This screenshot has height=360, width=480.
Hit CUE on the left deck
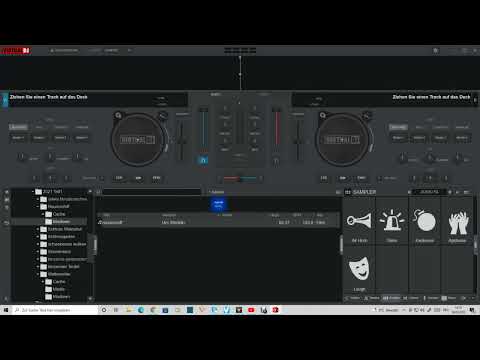point(119,178)
